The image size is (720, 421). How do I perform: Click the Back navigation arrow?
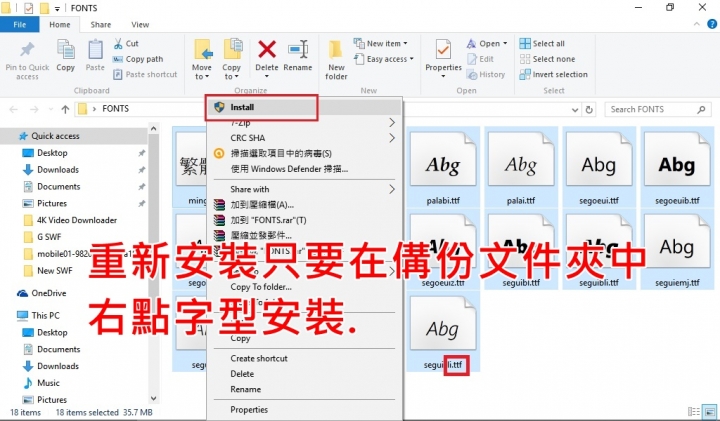[x=14, y=109]
